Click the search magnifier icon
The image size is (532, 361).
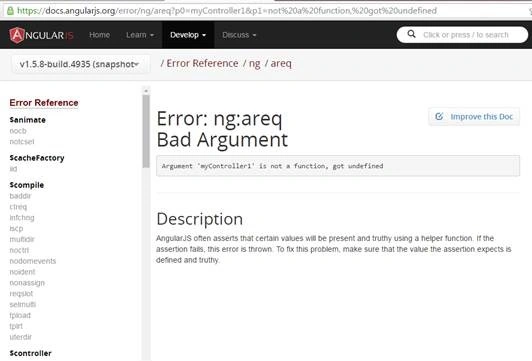point(411,34)
